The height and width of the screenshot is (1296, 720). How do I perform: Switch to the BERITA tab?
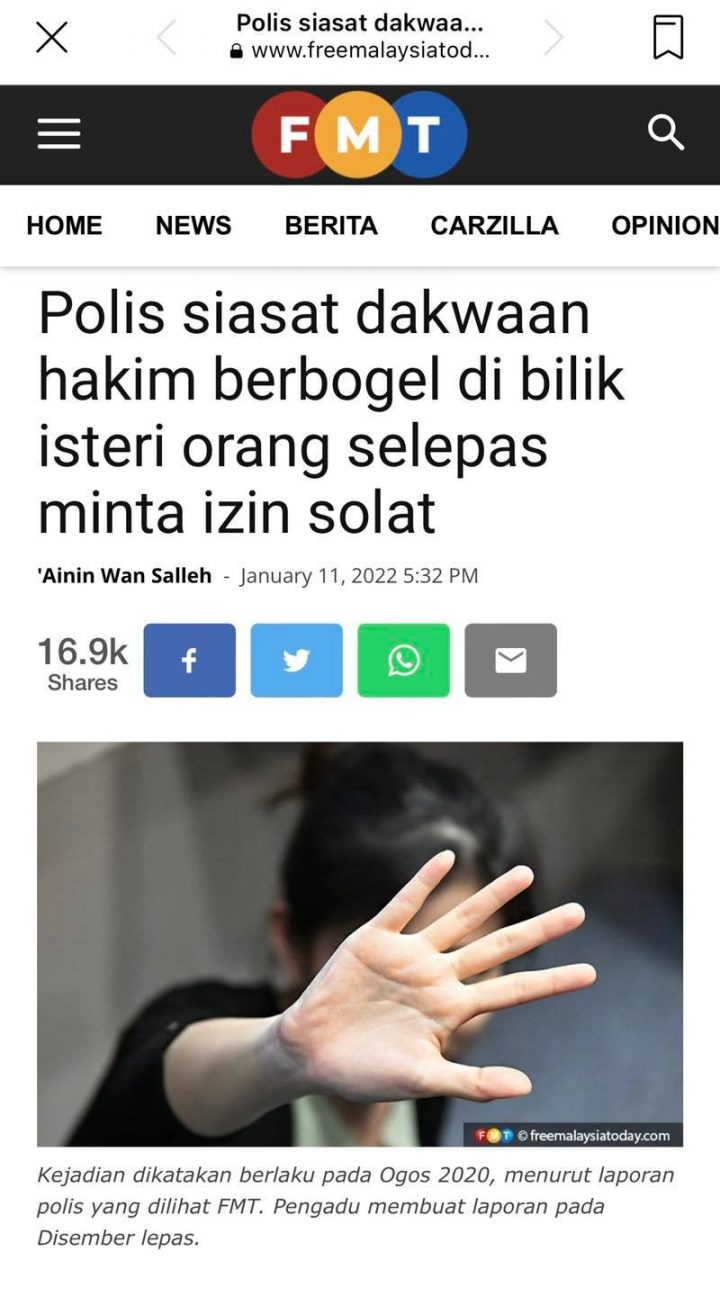(331, 226)
